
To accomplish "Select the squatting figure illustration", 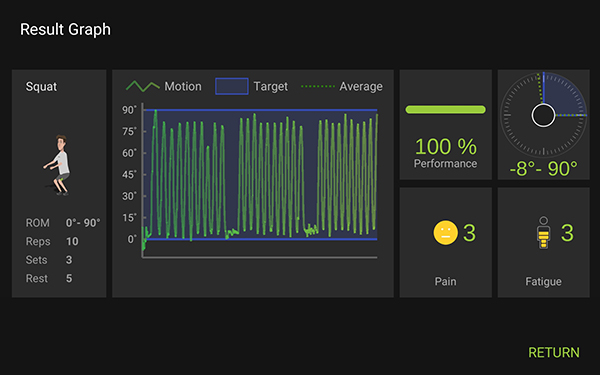I will pos(57,165).
